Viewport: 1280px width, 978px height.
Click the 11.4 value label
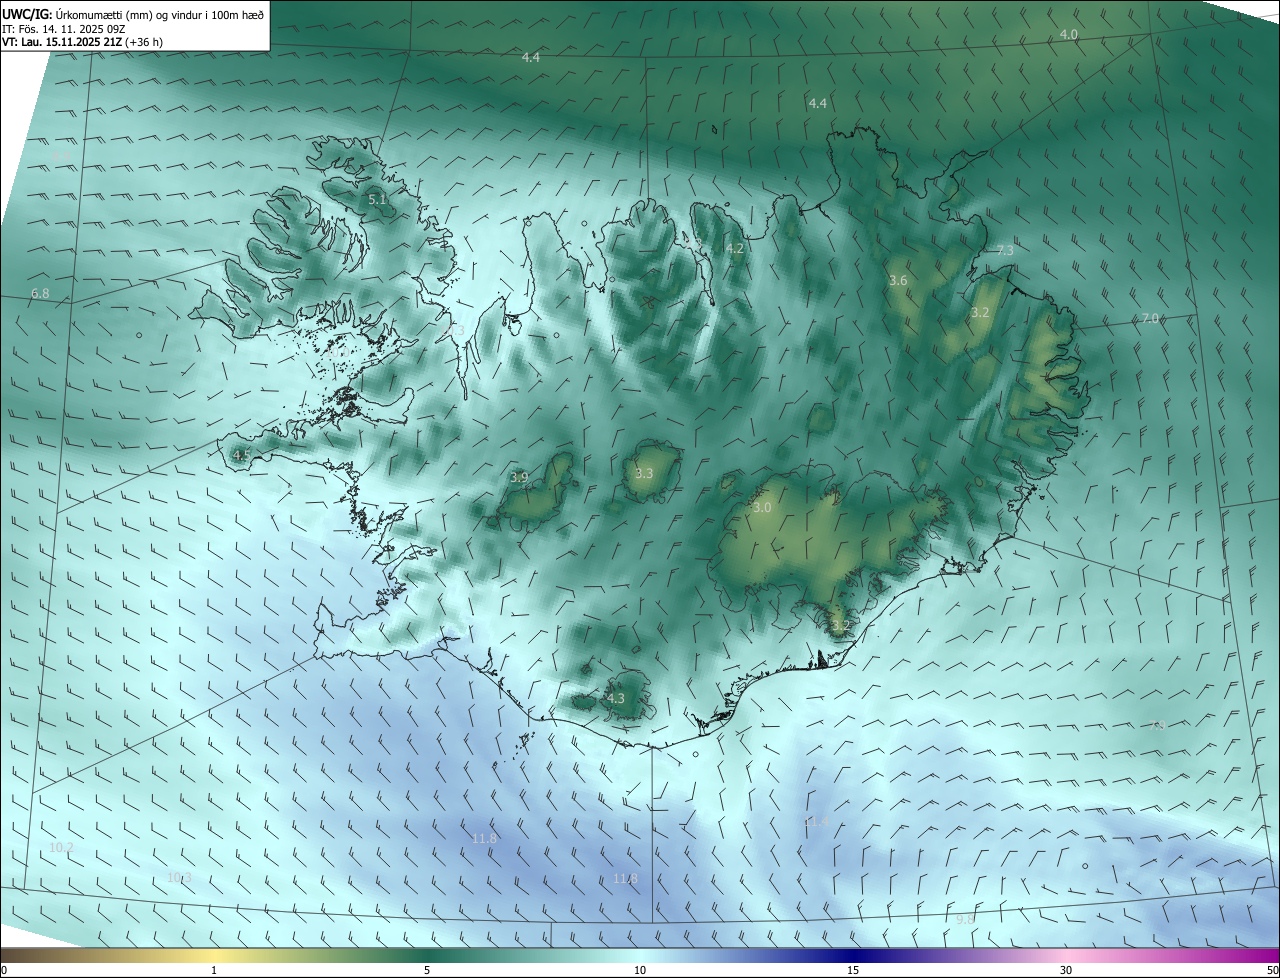(816, 821)
